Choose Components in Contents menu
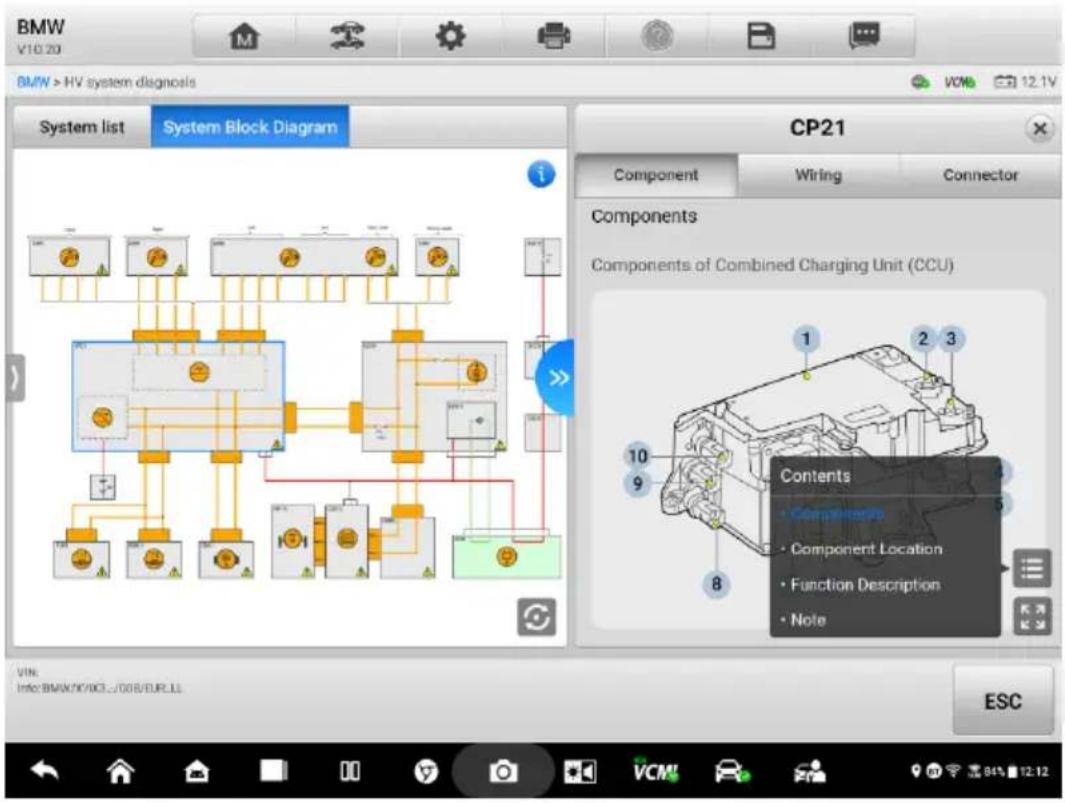The width and height of the screenshot is (1065, 803). pos(837,513)
